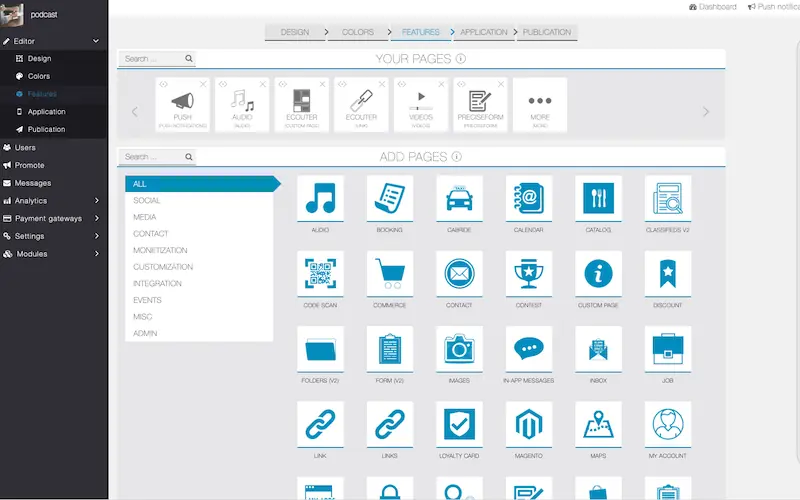Toggle visibility of the Audio page tile

223,84
